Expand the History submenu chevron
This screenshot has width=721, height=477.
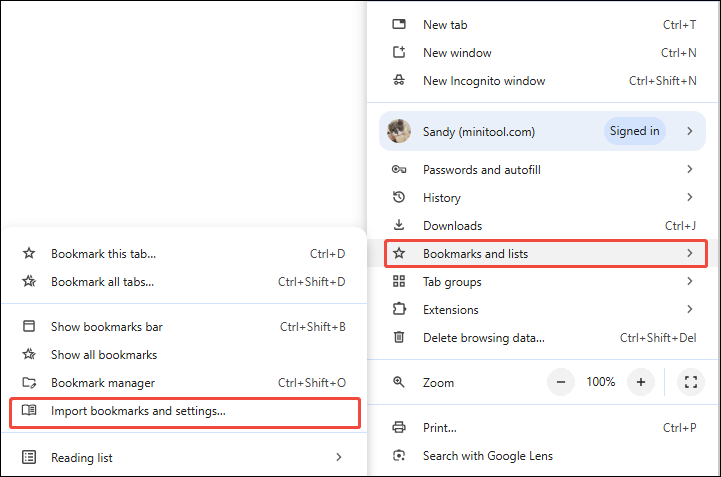coord(689,198)
